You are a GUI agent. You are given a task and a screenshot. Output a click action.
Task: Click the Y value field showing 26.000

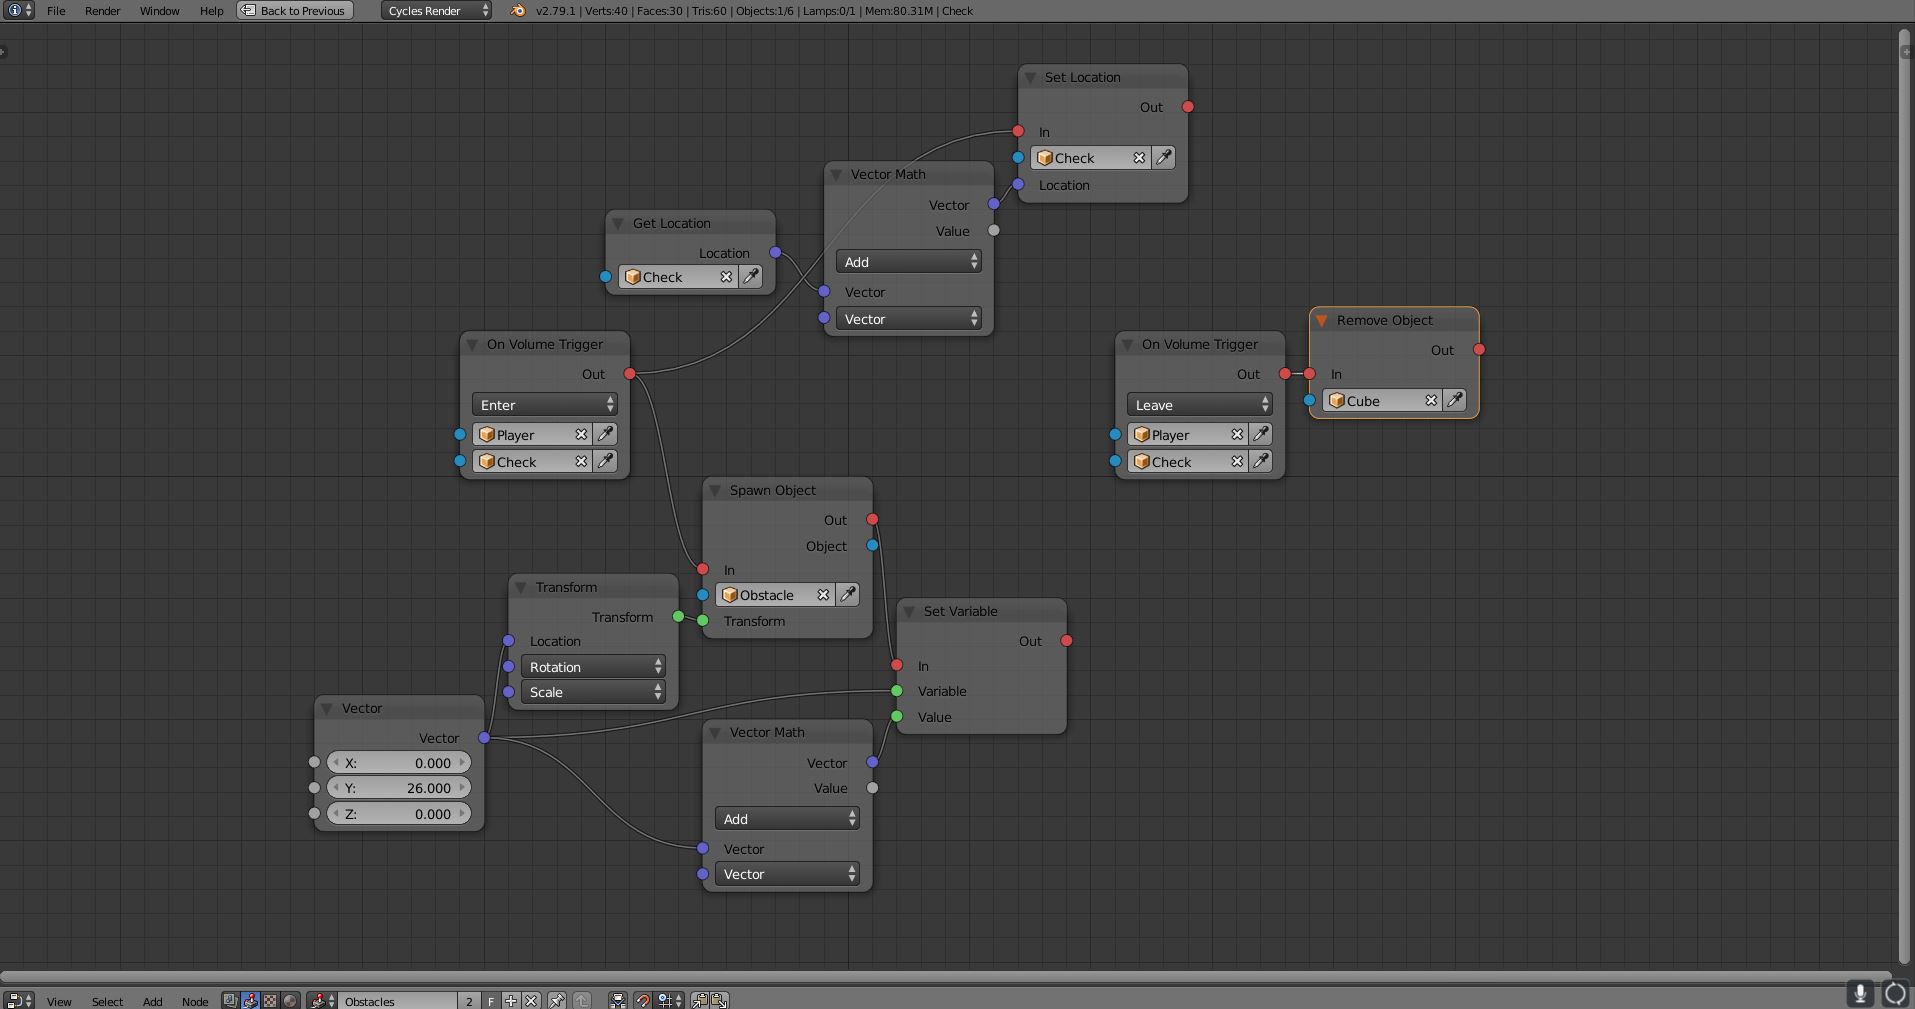point(398,787)
